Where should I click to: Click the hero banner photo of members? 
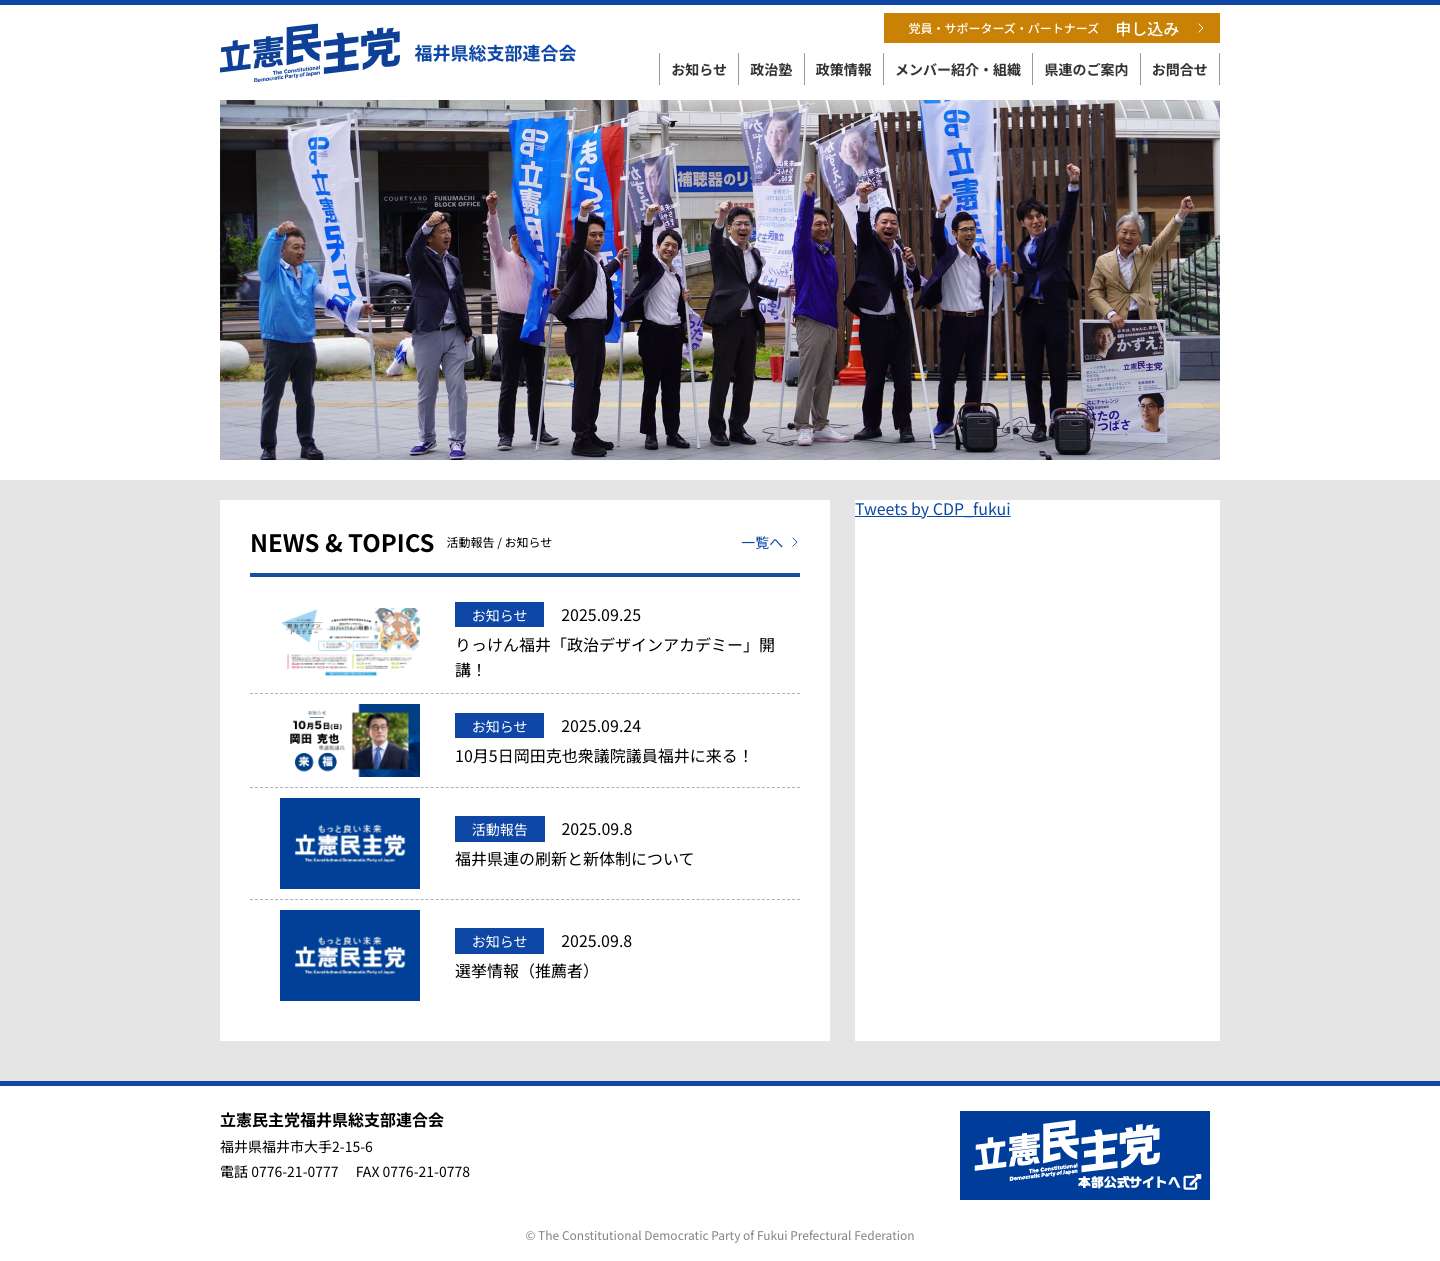pos(719,280)
